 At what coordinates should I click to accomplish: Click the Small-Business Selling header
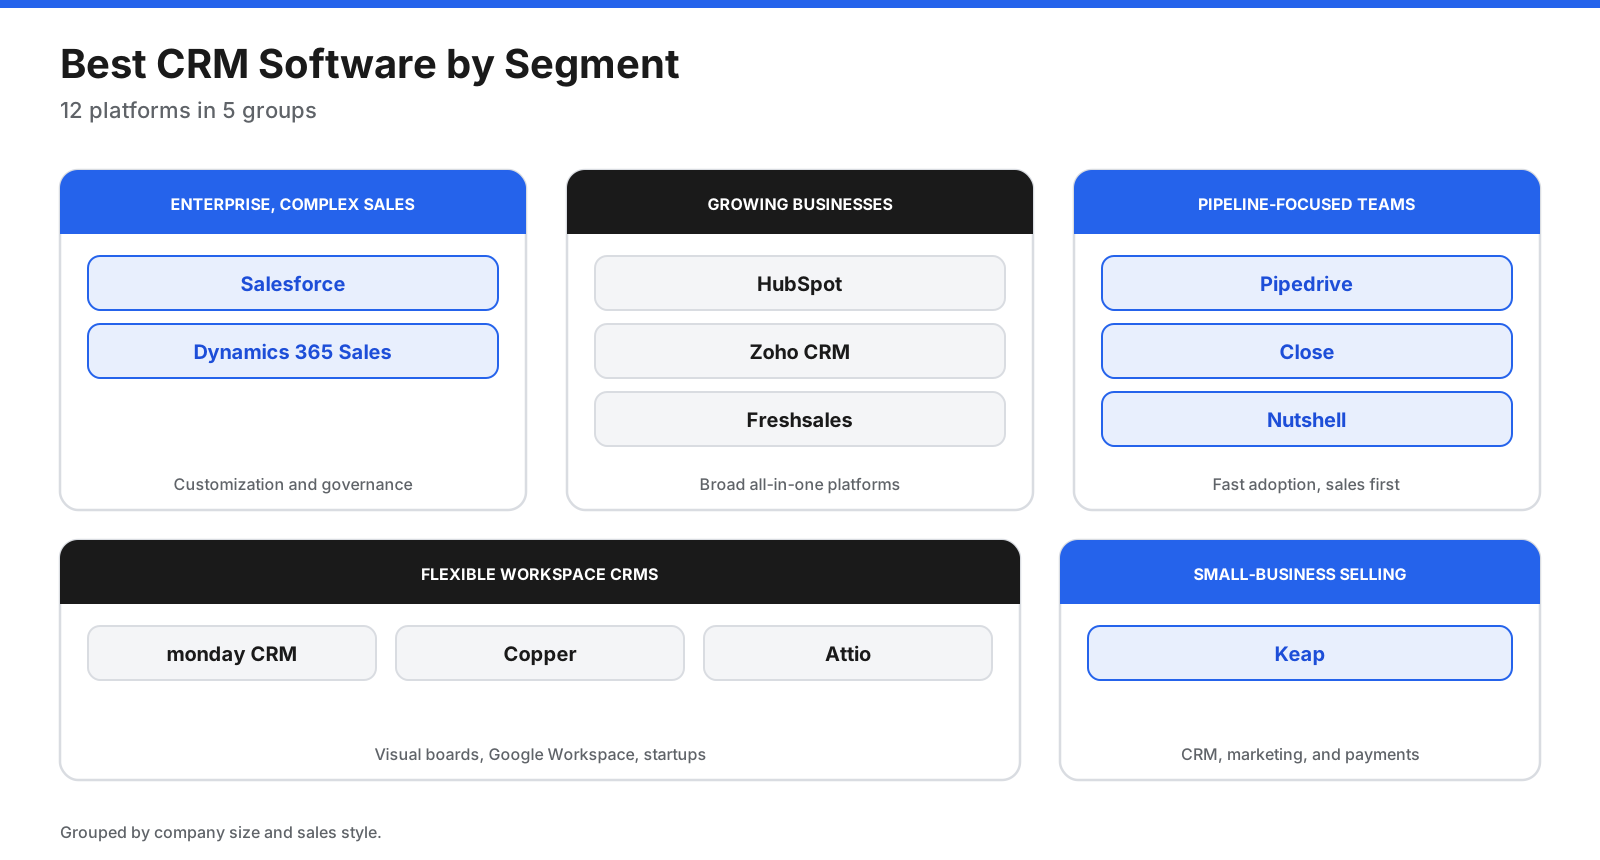point(1300,573)
